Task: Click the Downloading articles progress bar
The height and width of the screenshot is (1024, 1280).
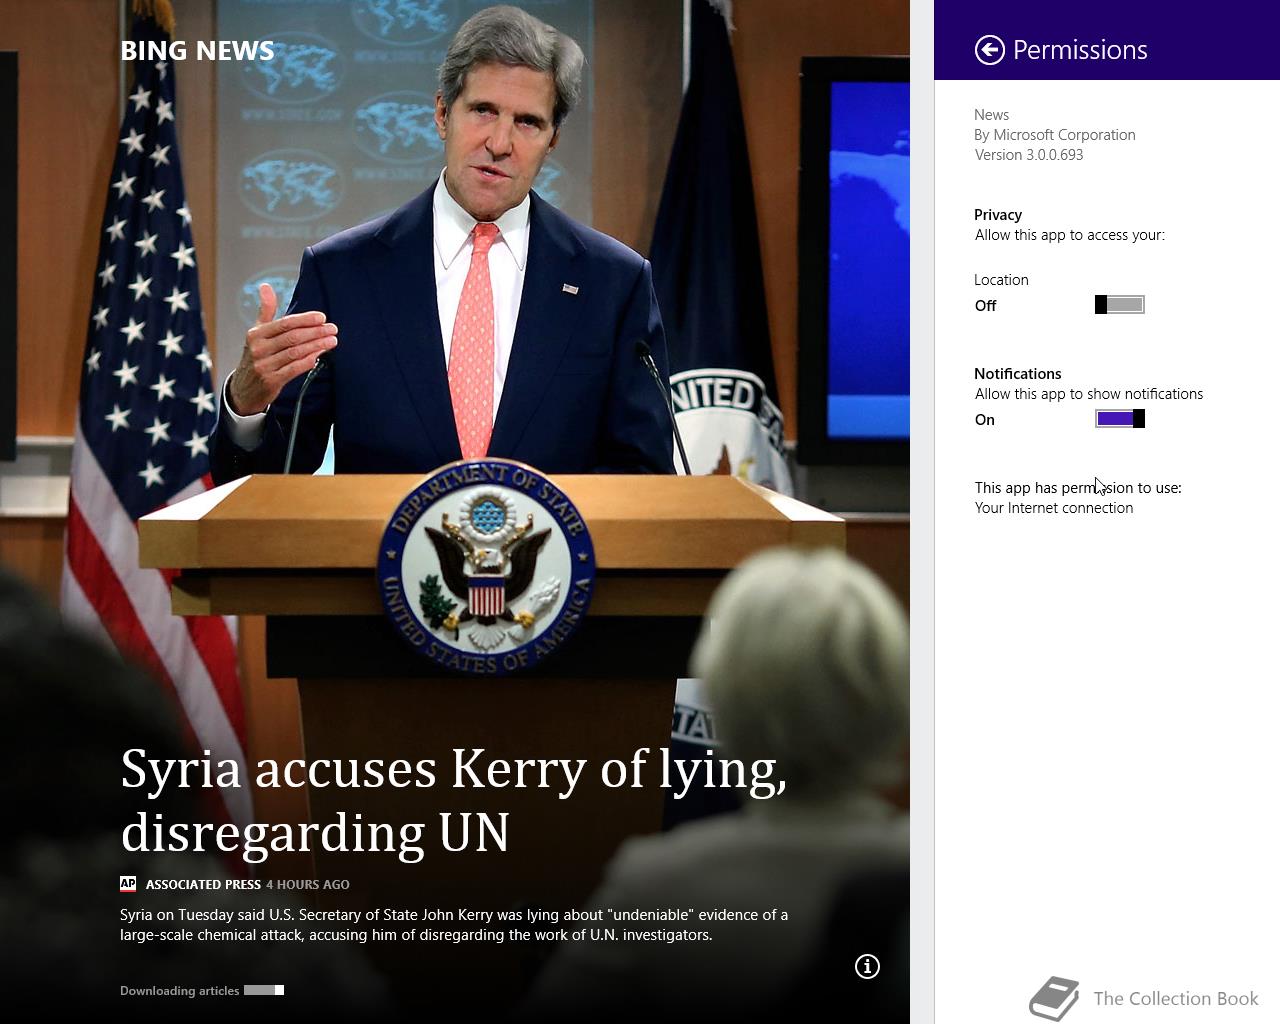Action: click(264, 990)
